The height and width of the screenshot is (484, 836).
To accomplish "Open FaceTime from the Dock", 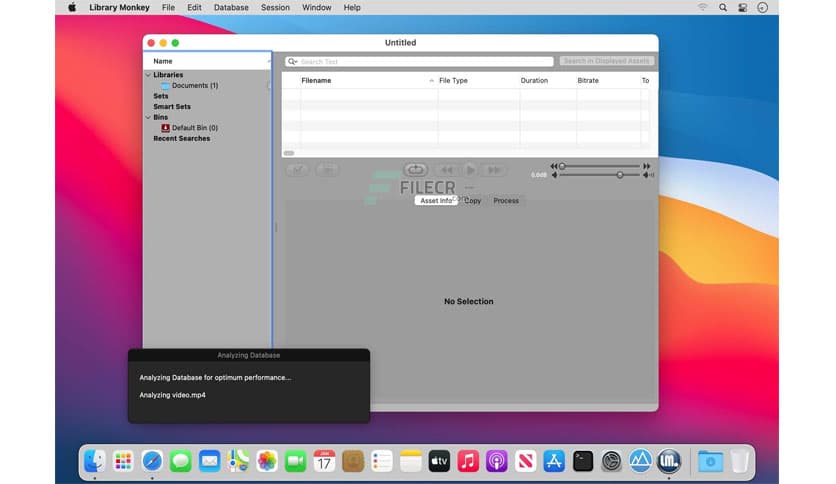I will pyautogui.click(x=295, y=461).
